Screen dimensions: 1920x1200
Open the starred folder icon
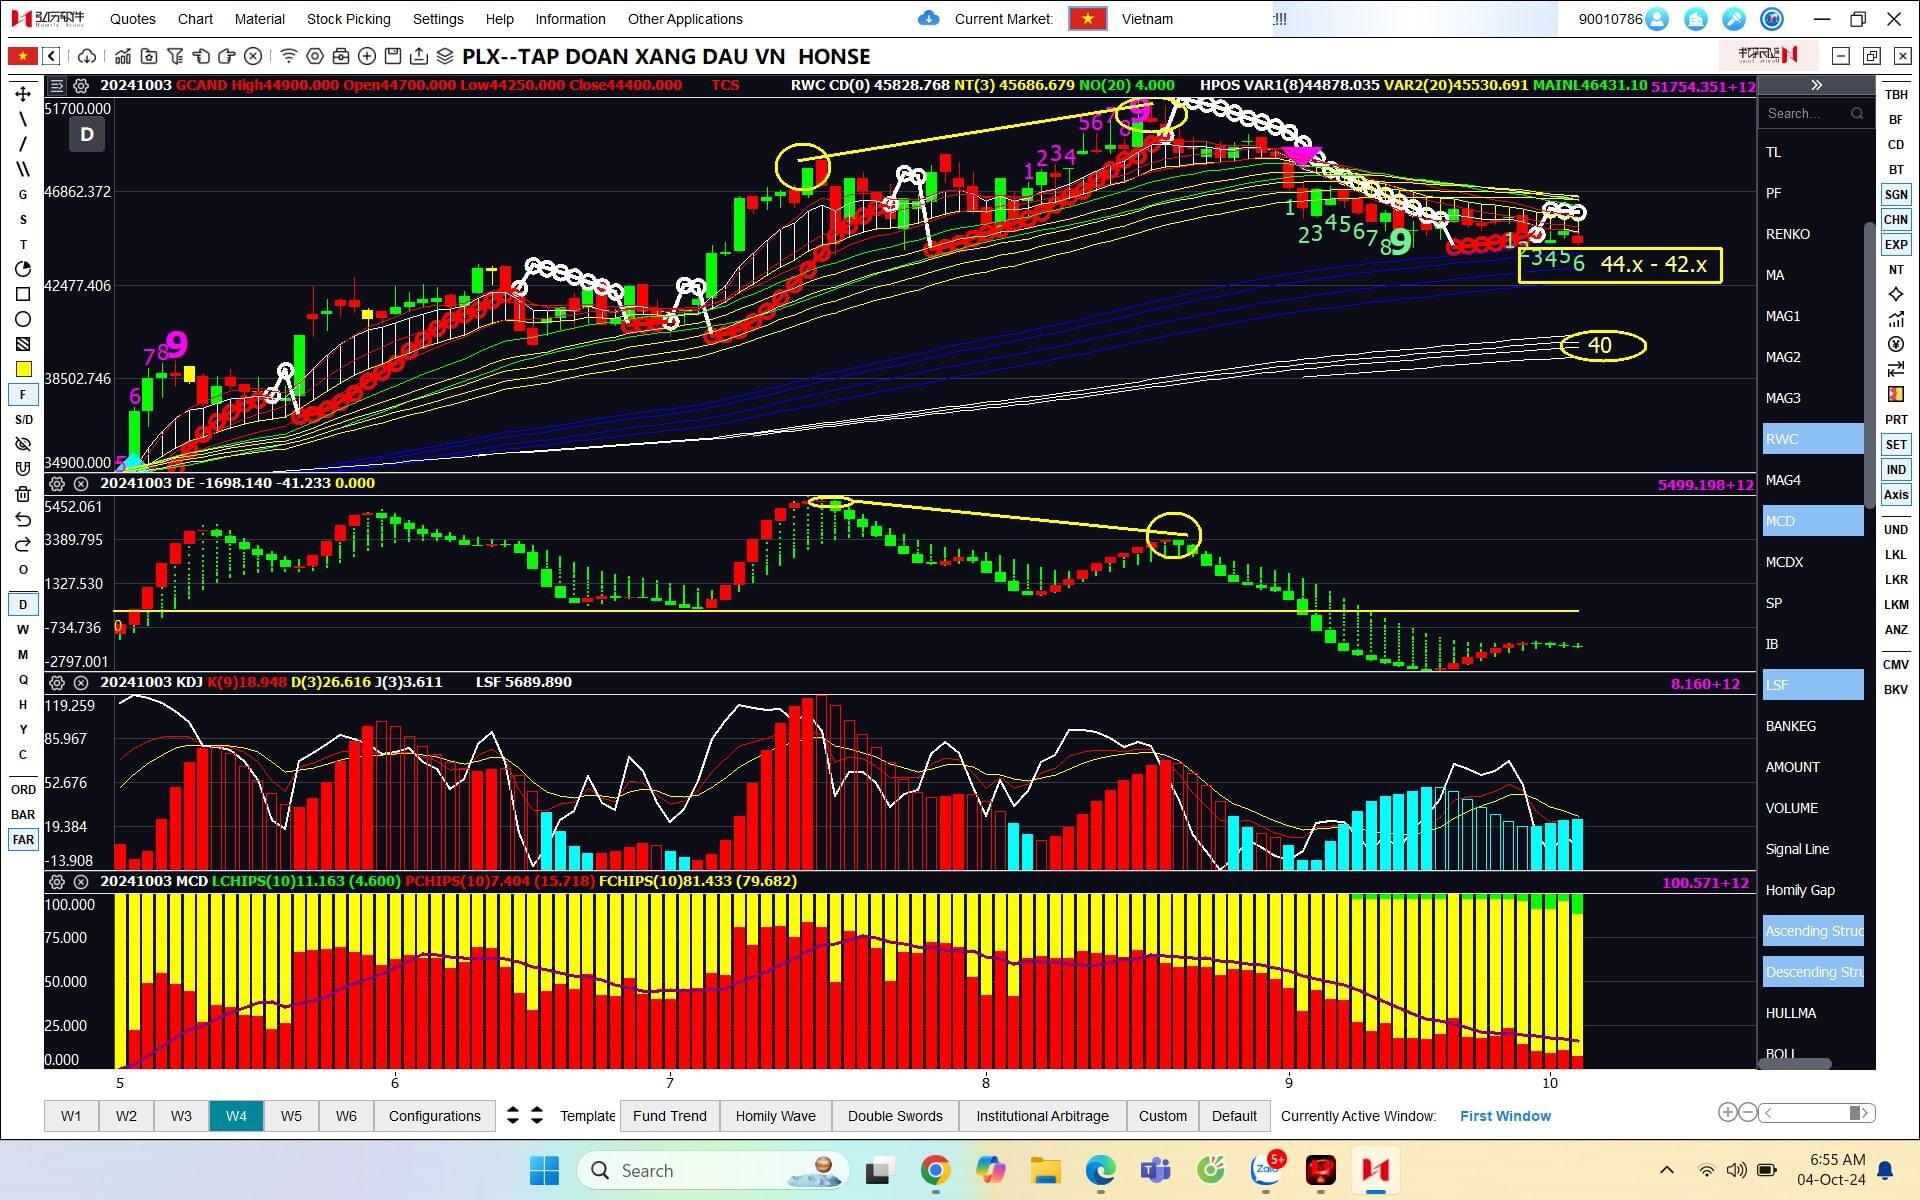149,56
